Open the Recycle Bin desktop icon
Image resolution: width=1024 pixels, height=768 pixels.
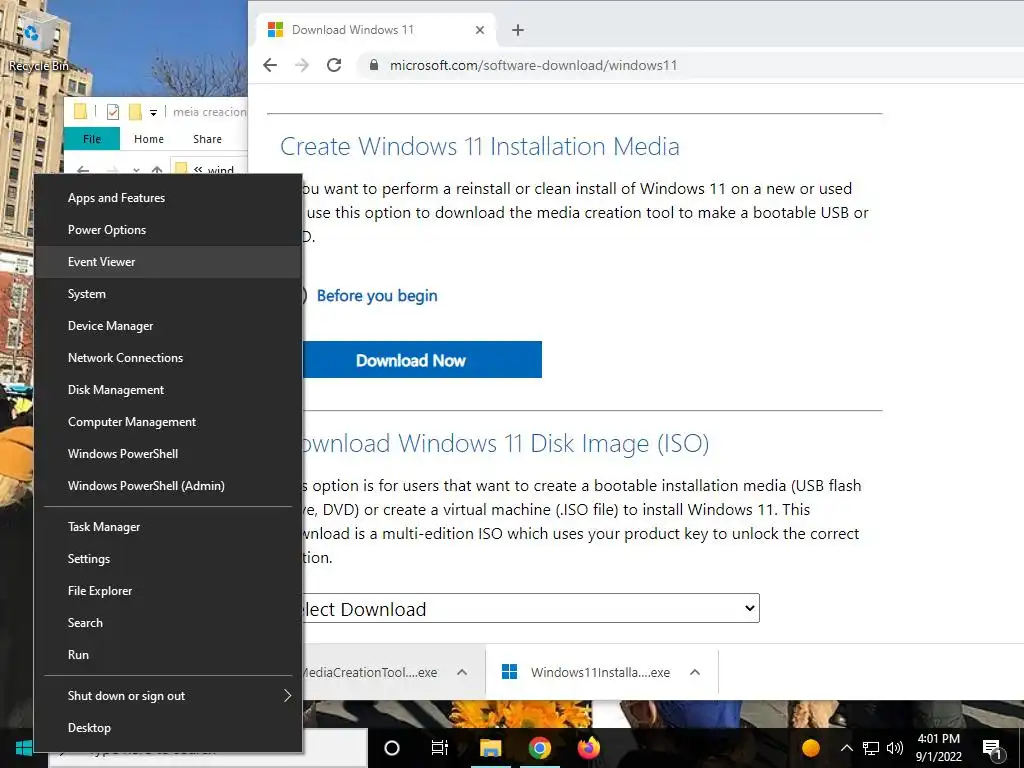[x=38, y=43]
